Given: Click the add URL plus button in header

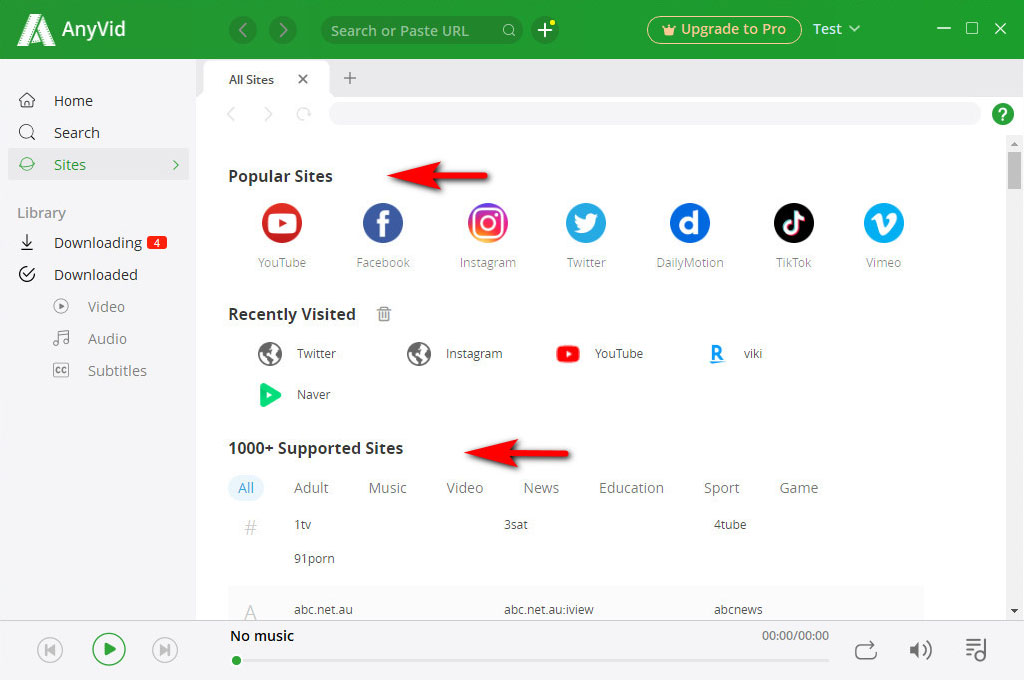Looking at the screenshot, I should pyautogui.click(x=545, y=30).
